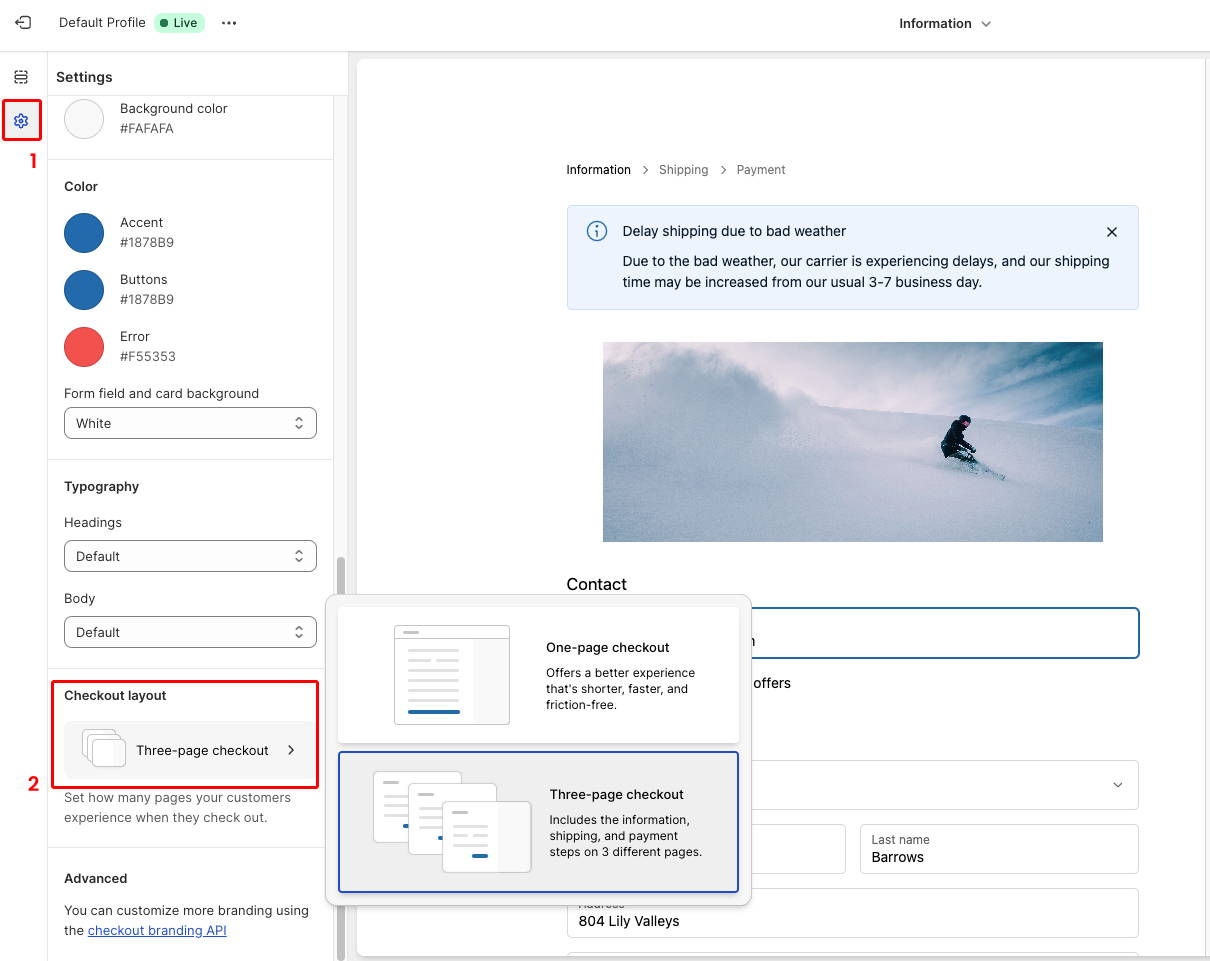
Task: Click the Live status badge
Action: pyautogui.click(x=180, y=22)
